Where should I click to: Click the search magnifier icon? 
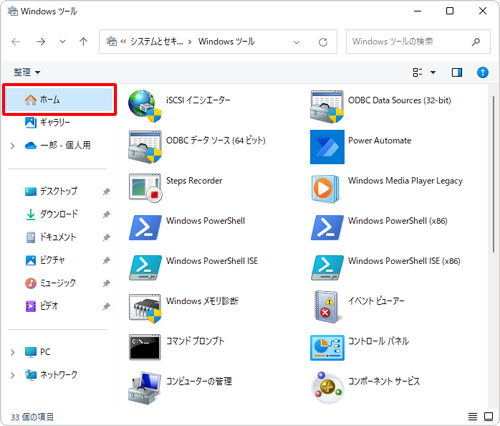click(x=476, y=42)
